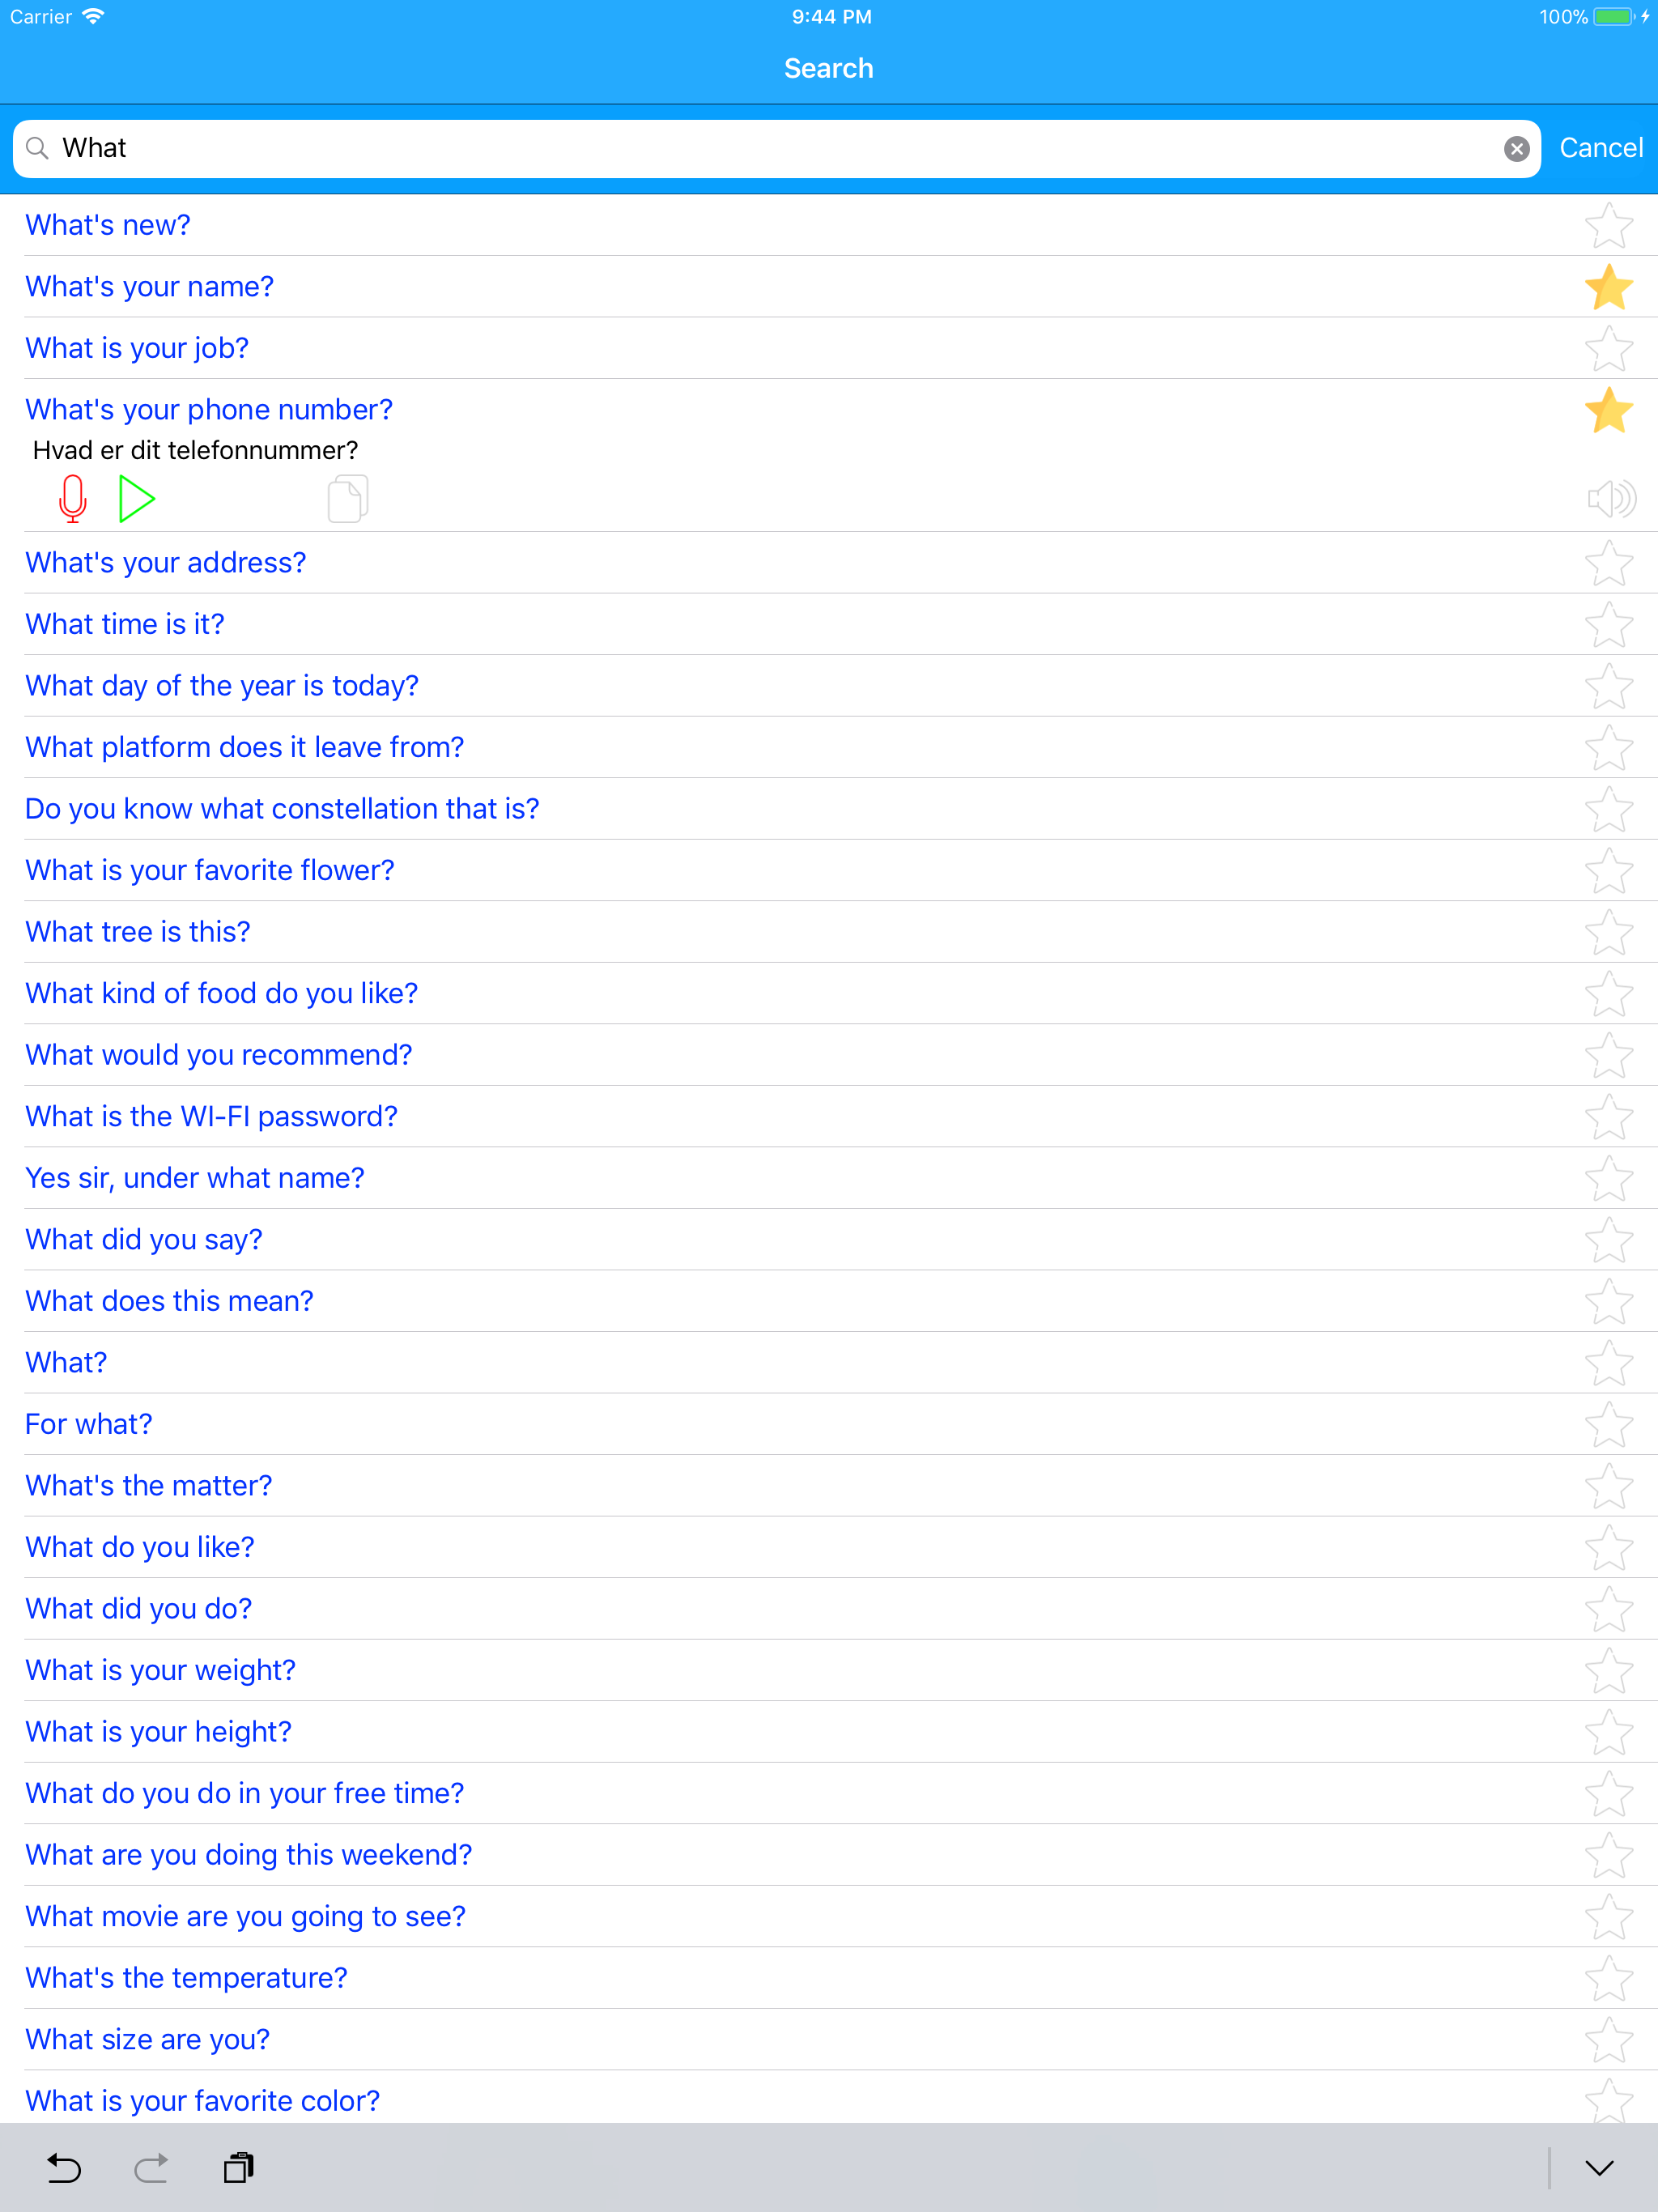The height and width of the screenshot is (2212, 1658).
Task: Play audio for "Hvad er dit telefonnummer?"
Action: point(137,498)
